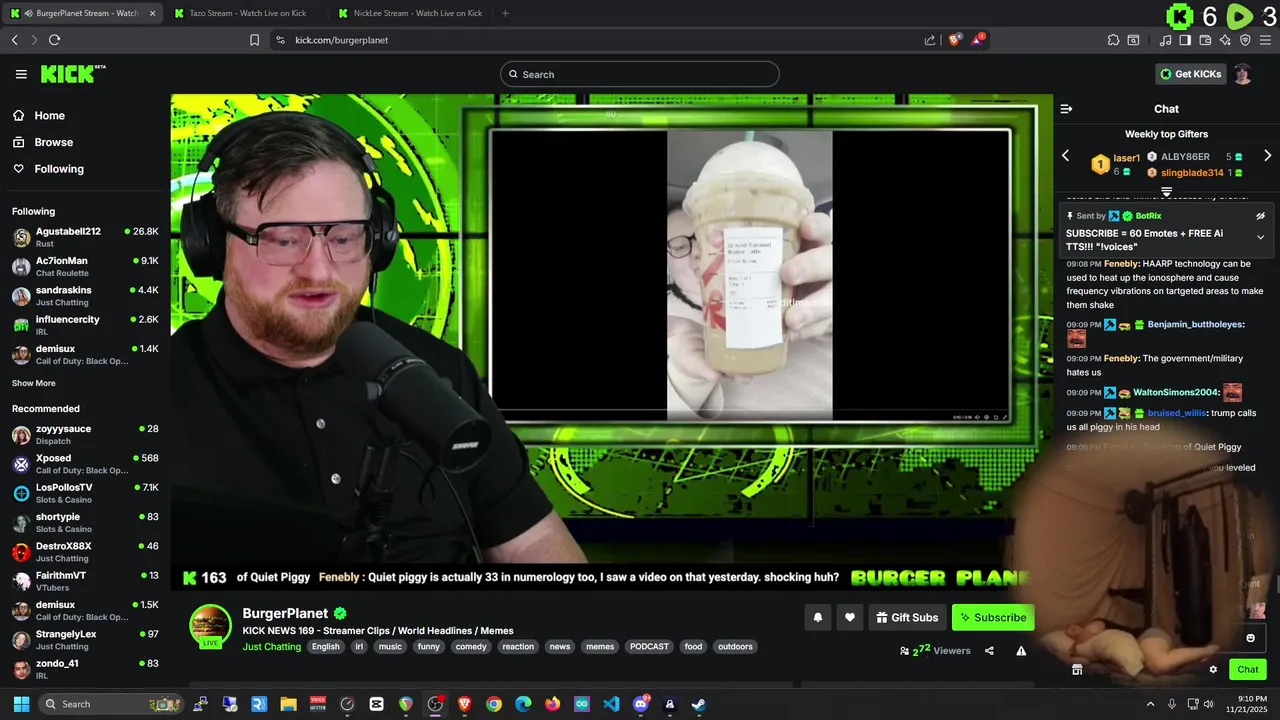
Task: Click the Get KICKs button
Action: [1190, 74]
